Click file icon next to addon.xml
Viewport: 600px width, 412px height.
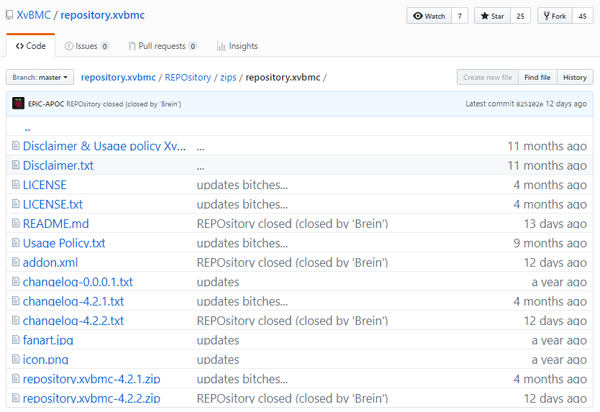(16, 262)
